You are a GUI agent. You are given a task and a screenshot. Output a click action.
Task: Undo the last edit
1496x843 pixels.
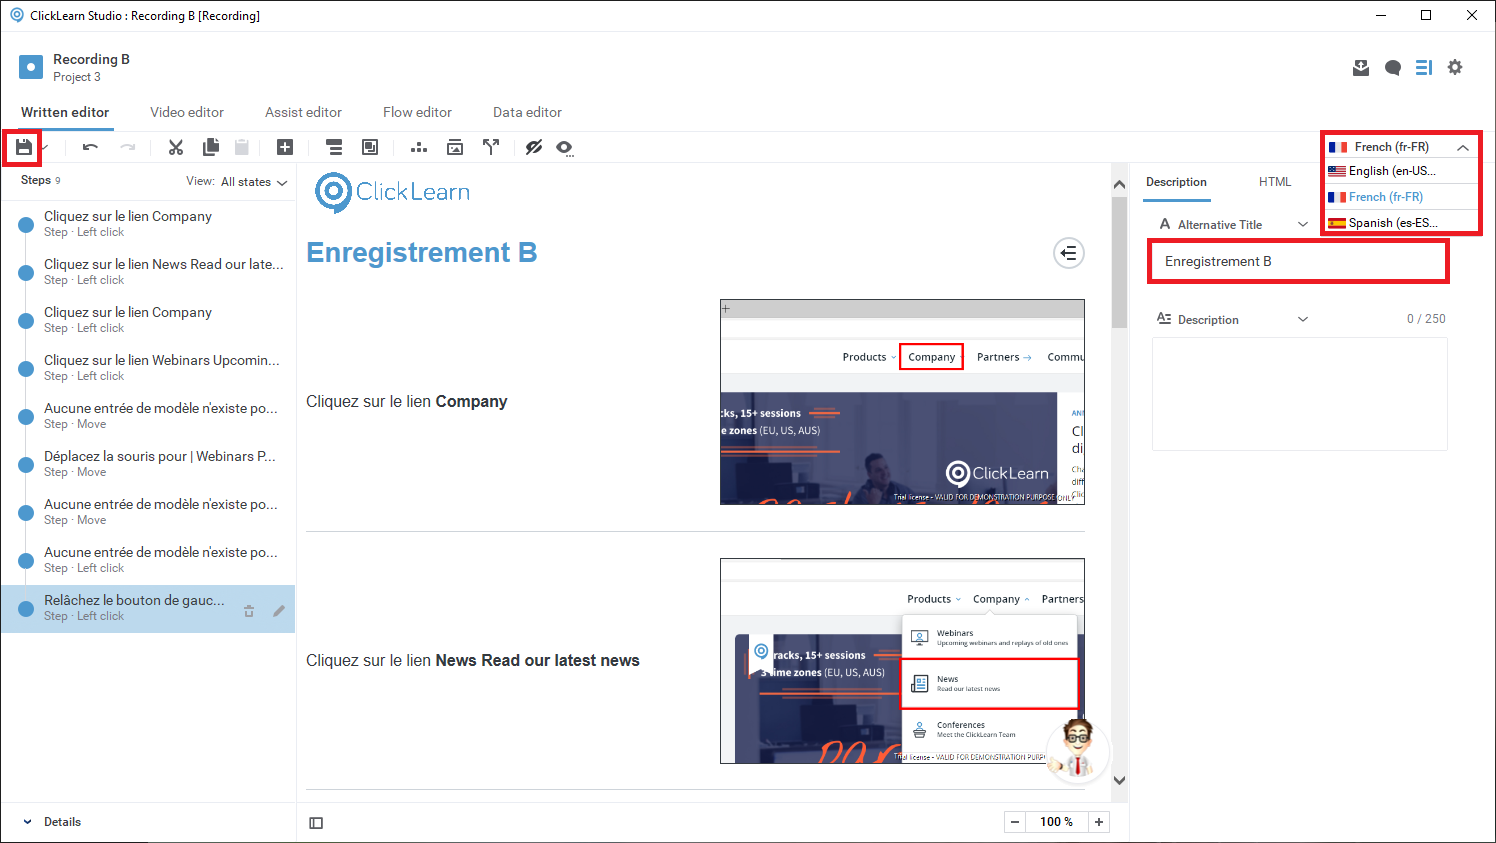pos(90,148)
